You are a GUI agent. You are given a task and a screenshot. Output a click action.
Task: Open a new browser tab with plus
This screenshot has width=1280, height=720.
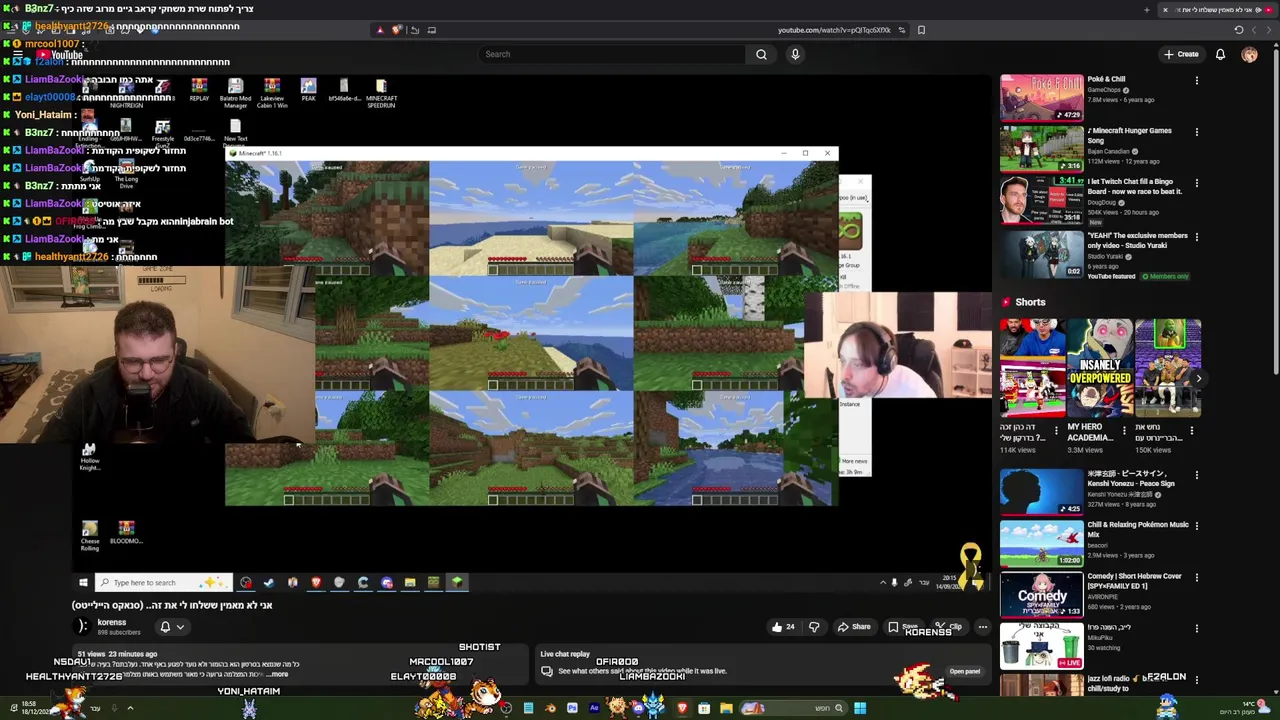click(1146, 10)
